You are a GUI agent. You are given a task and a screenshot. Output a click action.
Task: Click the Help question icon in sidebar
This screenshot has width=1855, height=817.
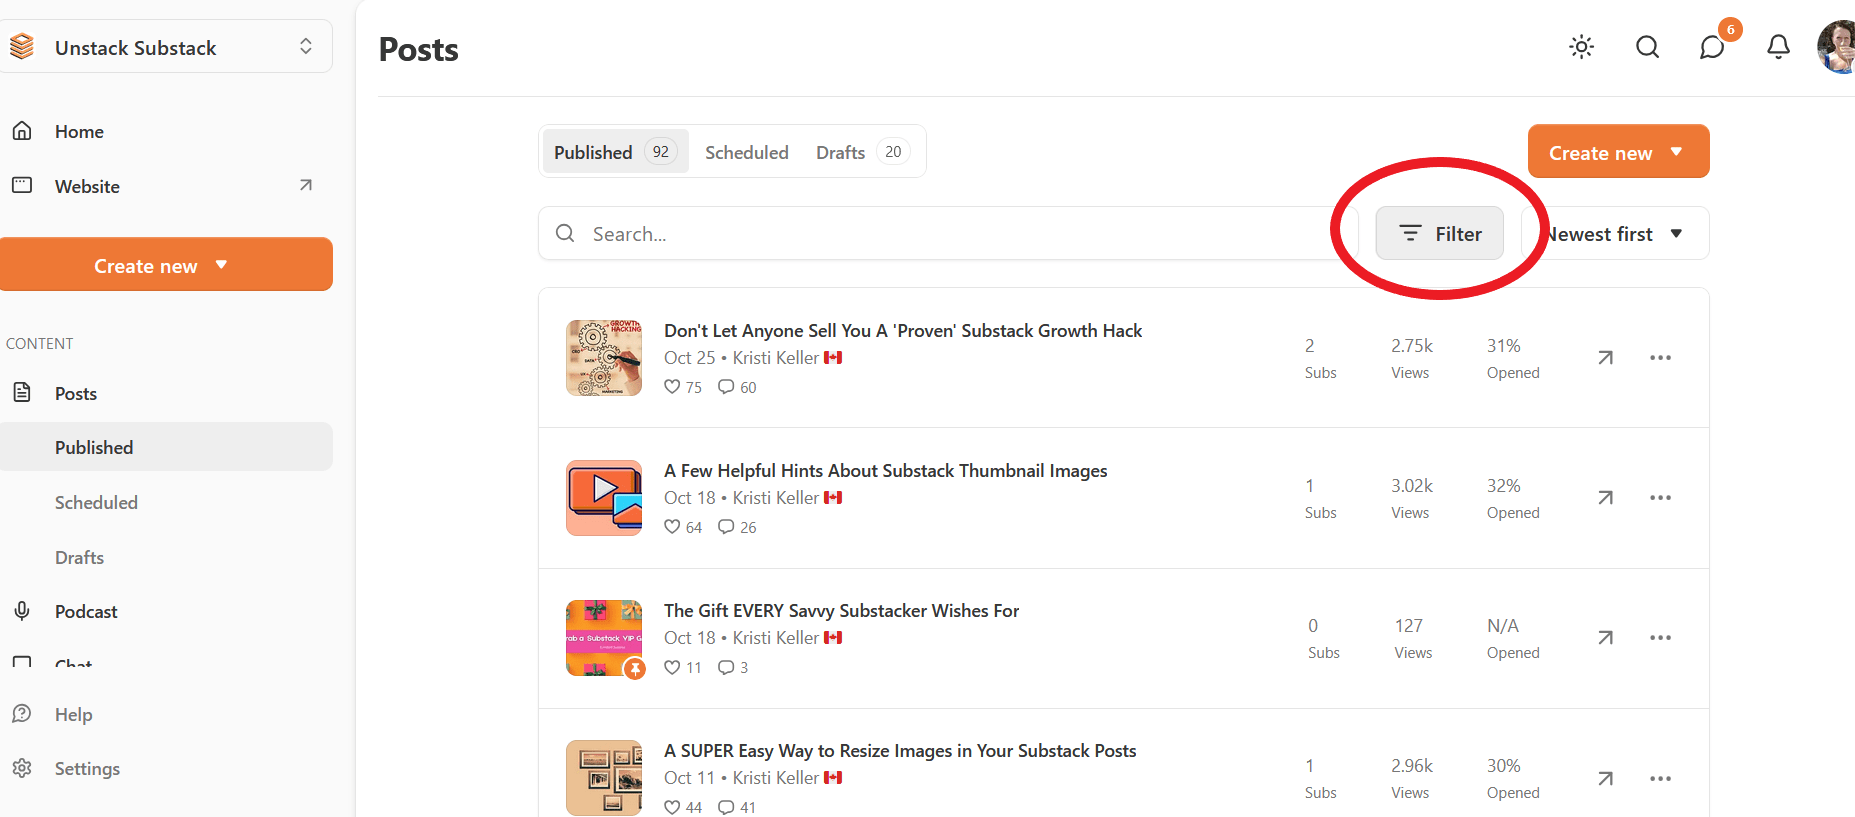[x=22, y=714]
